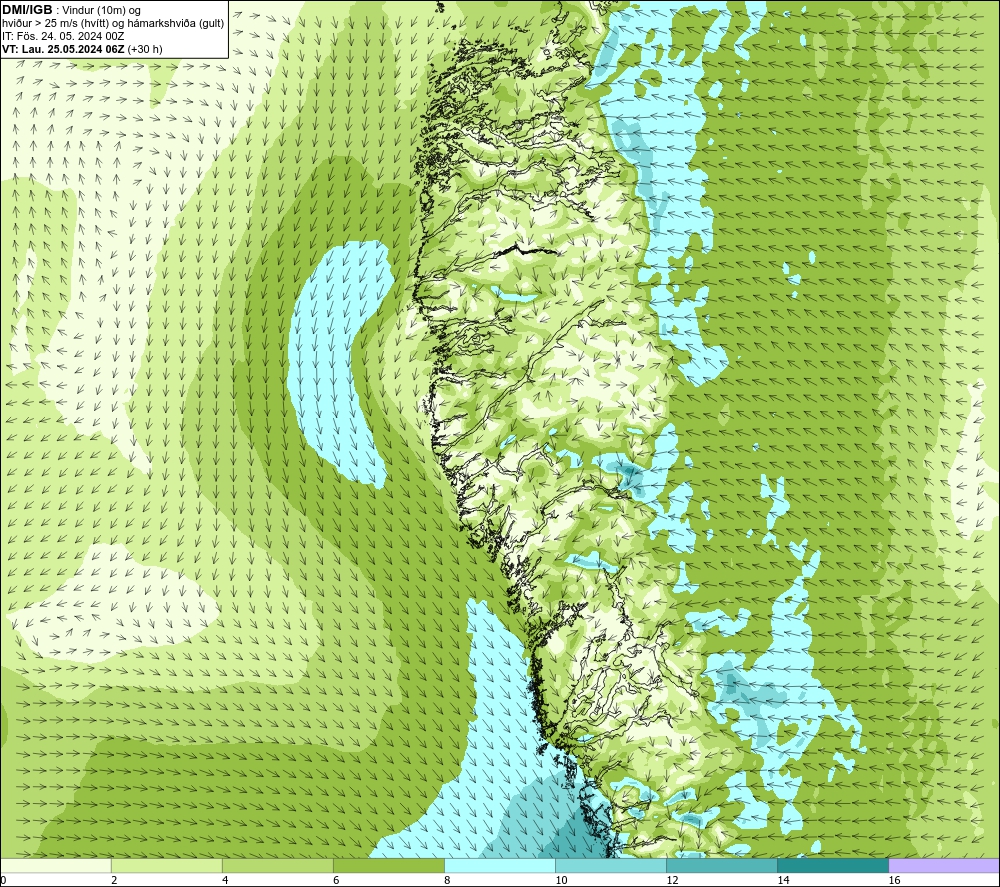Click the 'DMI/IGB' title text

pos(27,10)
